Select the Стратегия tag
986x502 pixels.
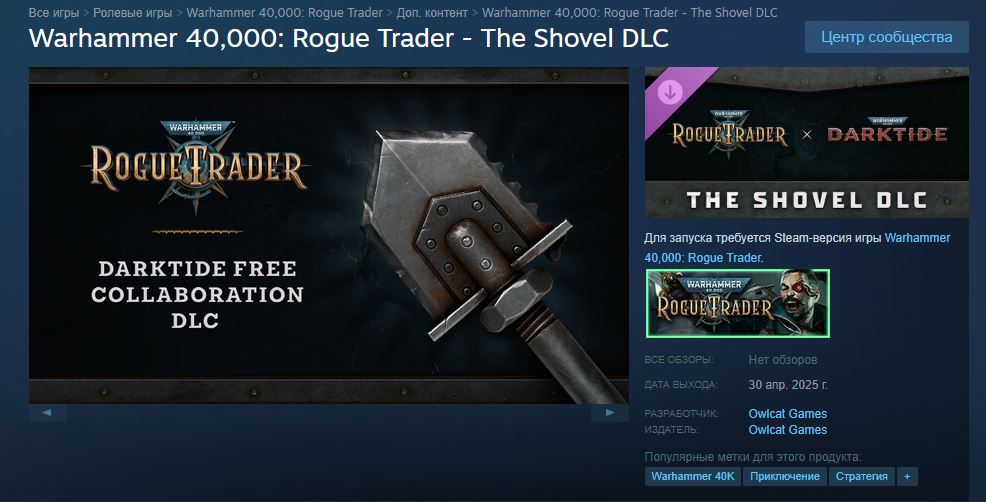(x=861, y=476)
